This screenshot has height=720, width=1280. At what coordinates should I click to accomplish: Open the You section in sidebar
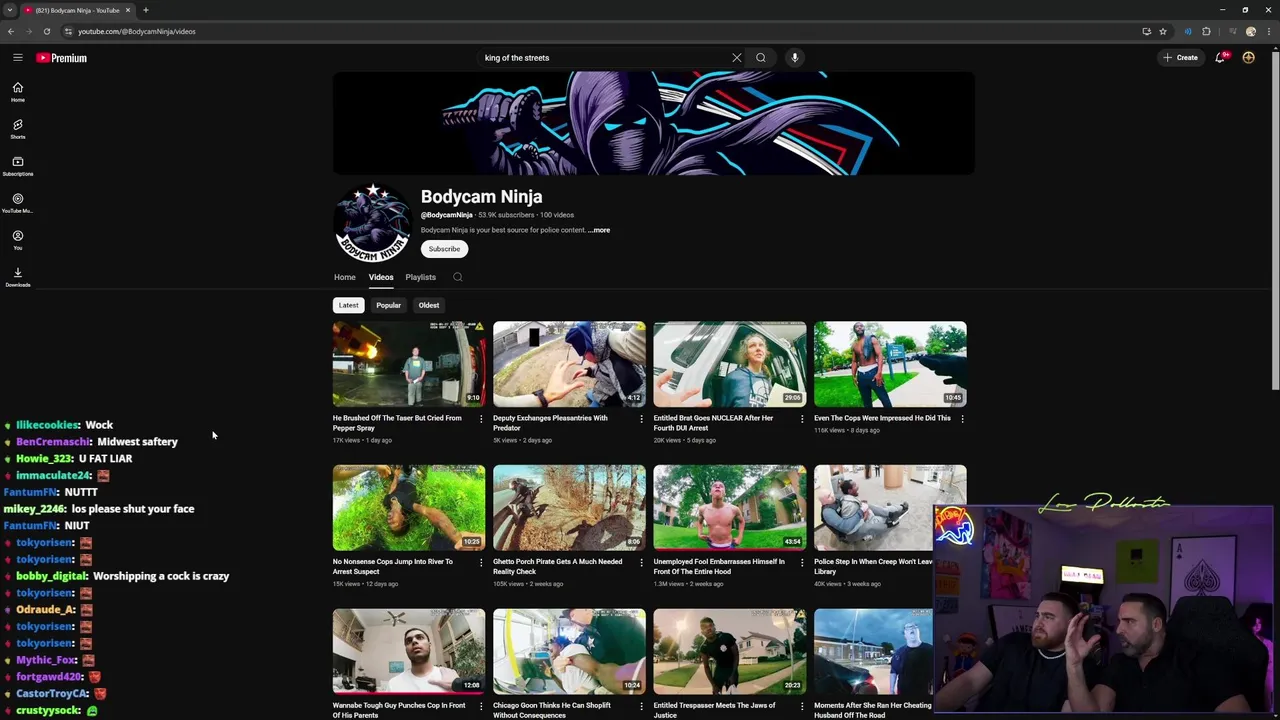click(x=18, y=240)
